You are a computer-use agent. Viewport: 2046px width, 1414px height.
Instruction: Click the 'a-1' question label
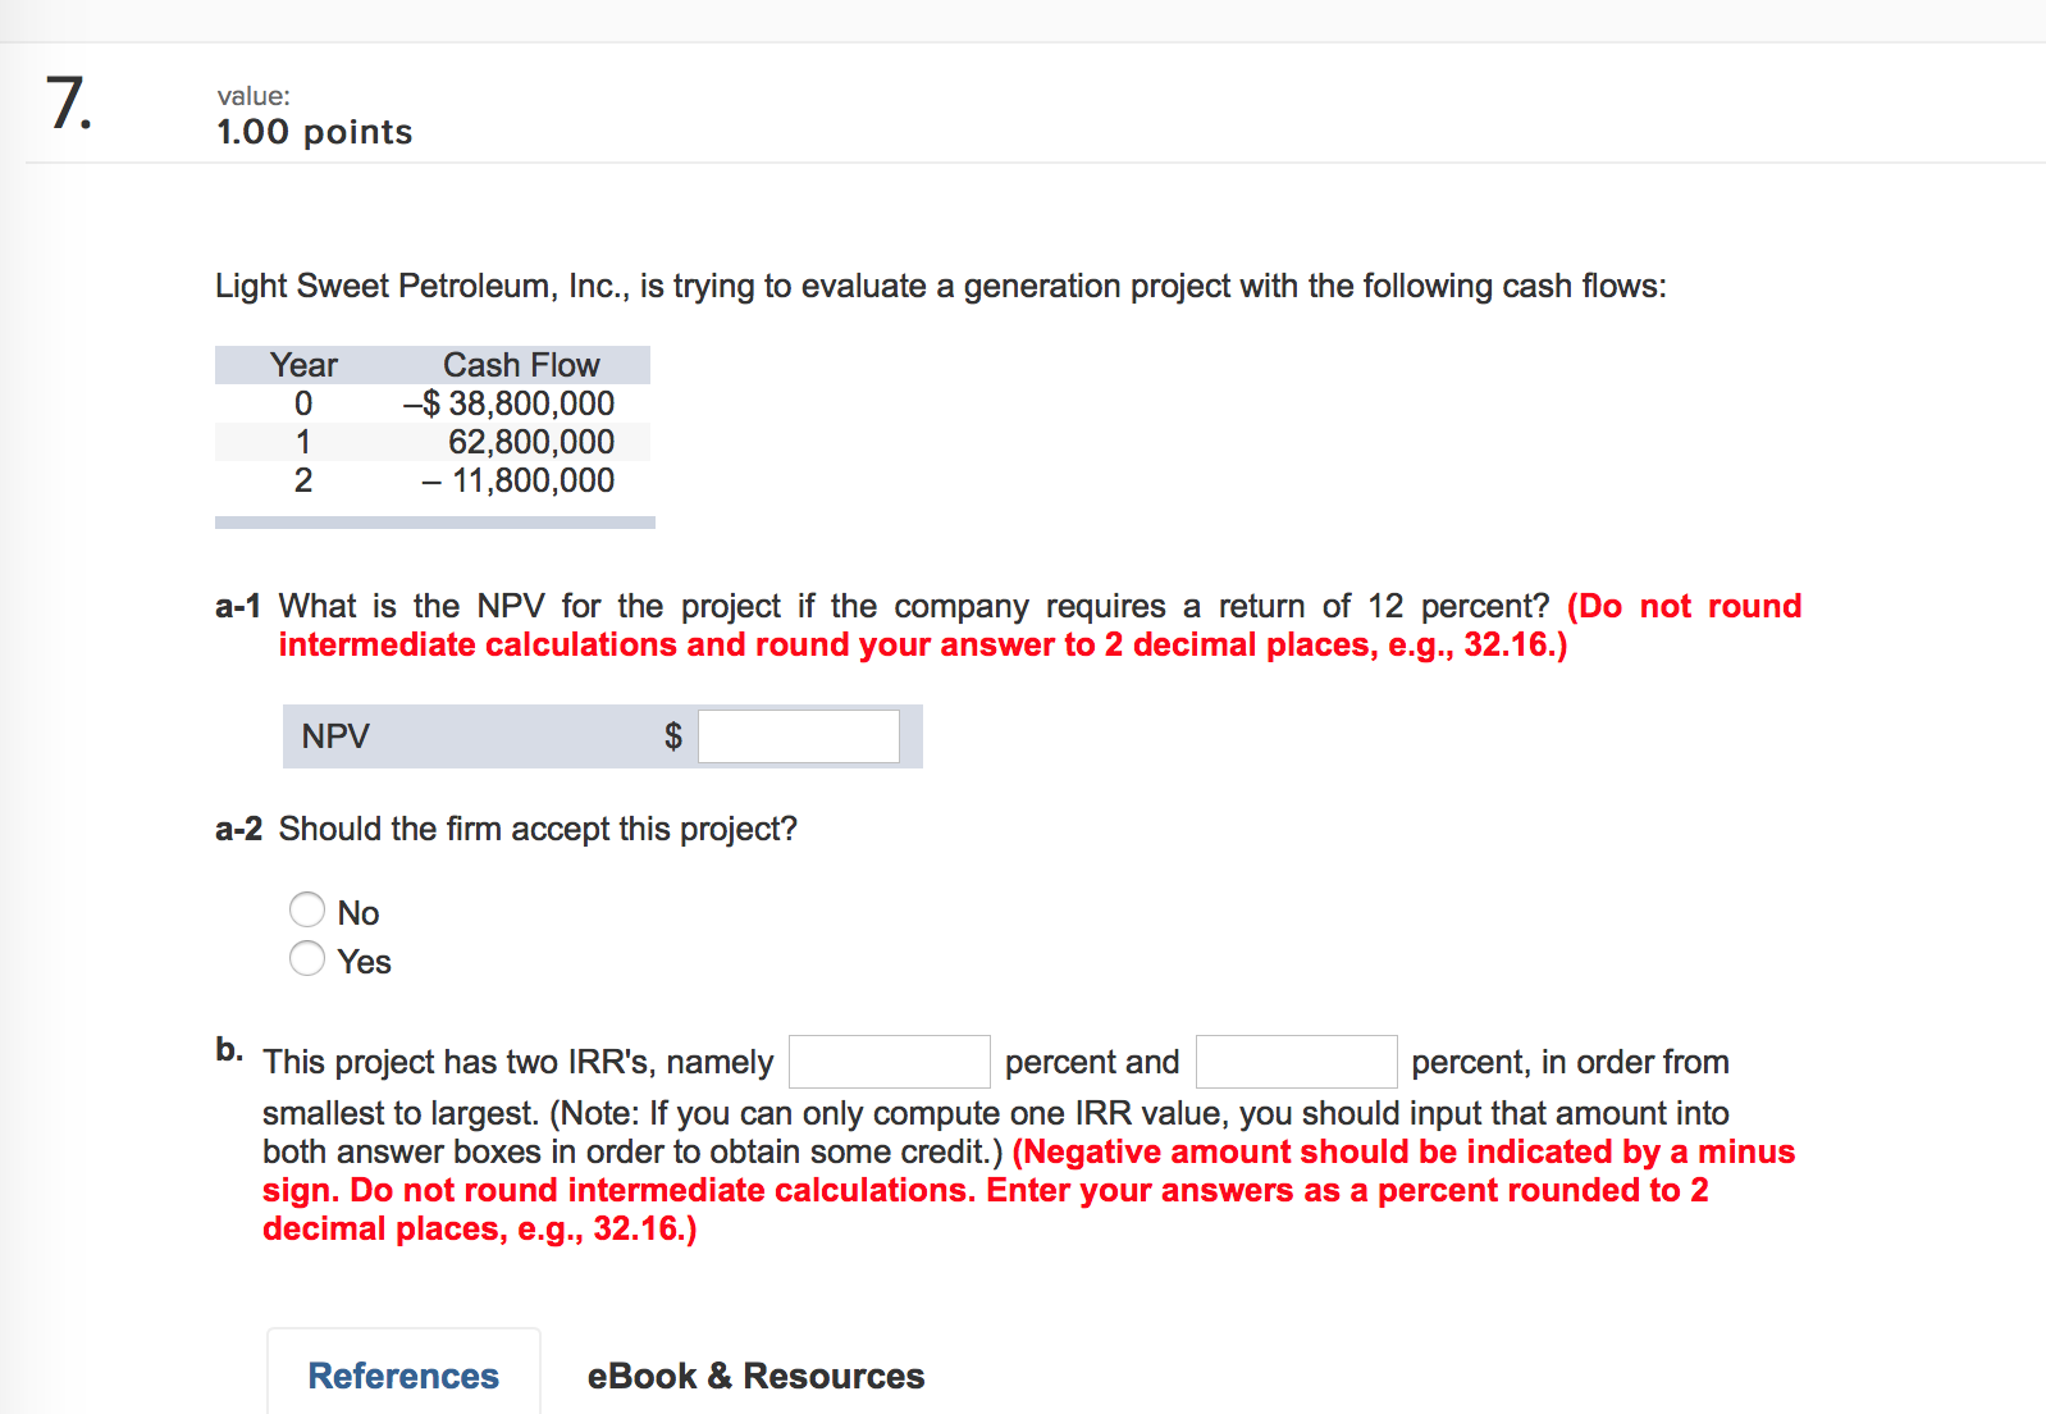click(x=237, y=605)
